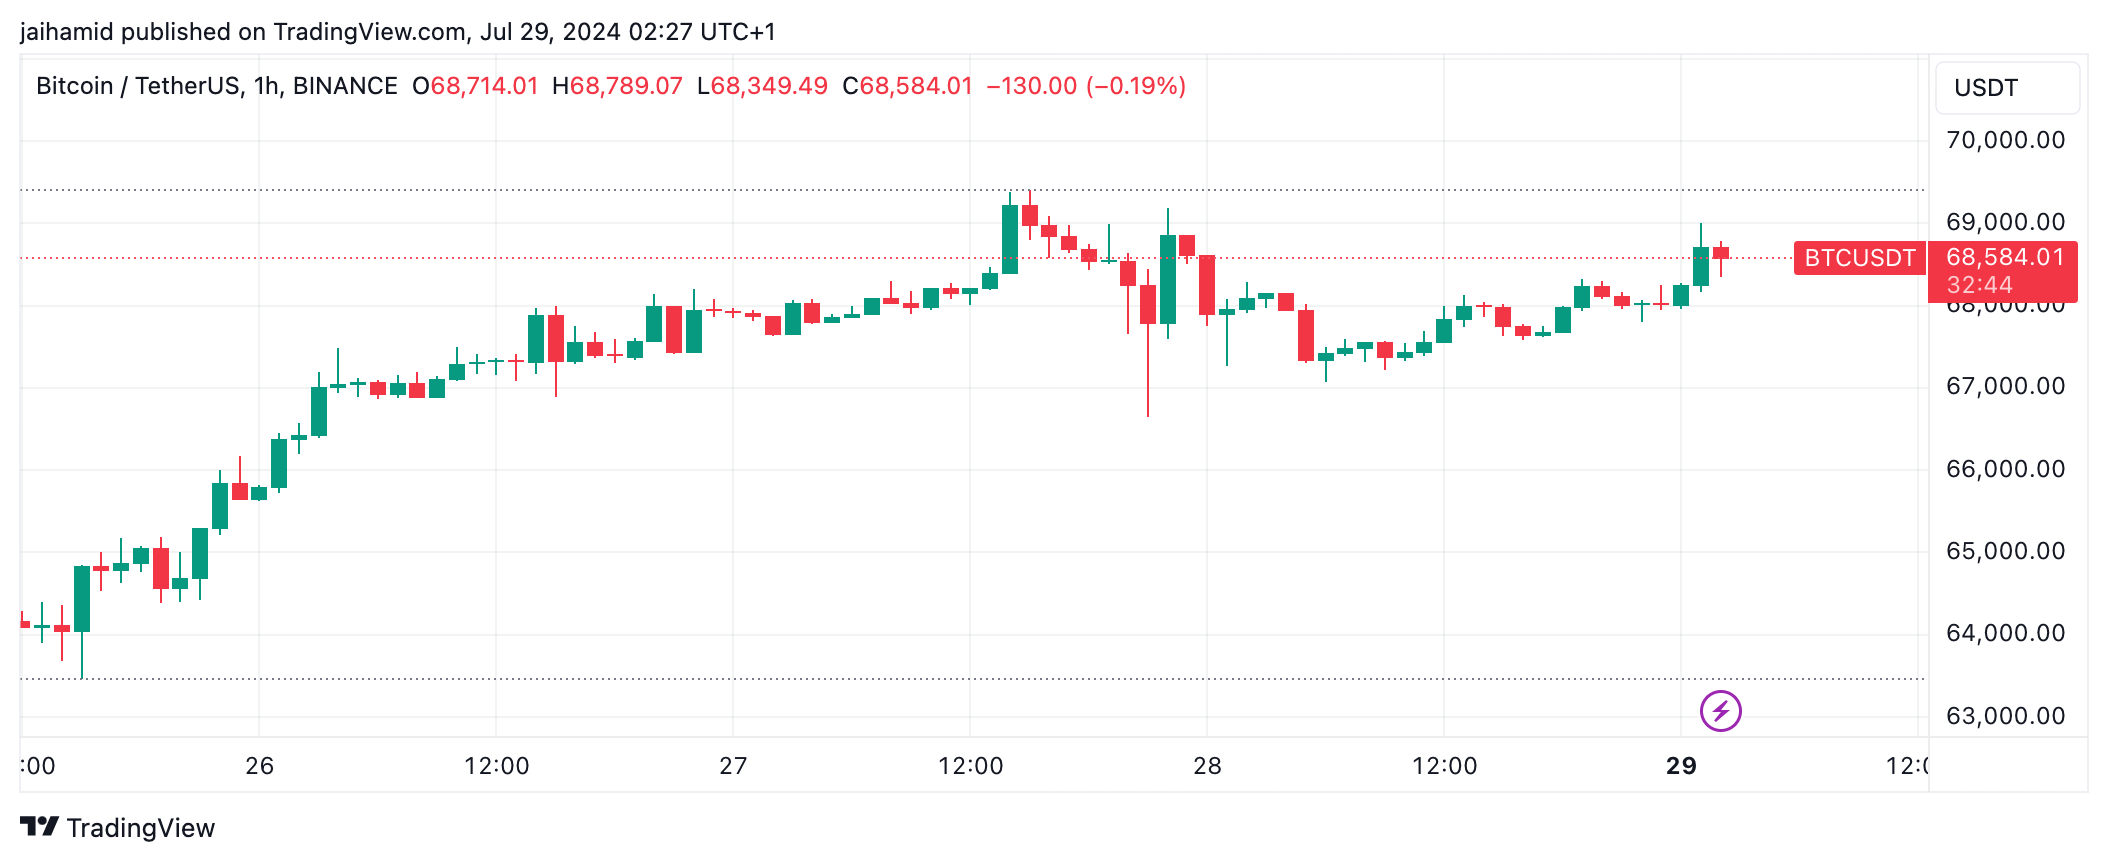The image size is (2108, 862).
Task: Click bold date label 29 on time axis
Action: point(1681,766)
